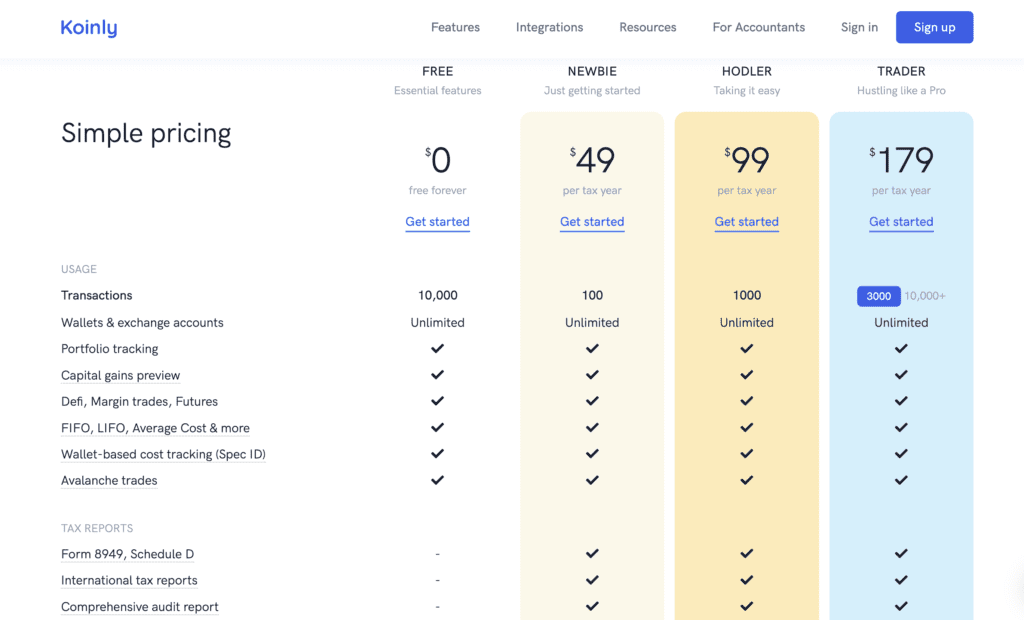The image size is (1024, 620).
Task: Click the Wallets & exchange accounts row label
Action: point(142,323)
